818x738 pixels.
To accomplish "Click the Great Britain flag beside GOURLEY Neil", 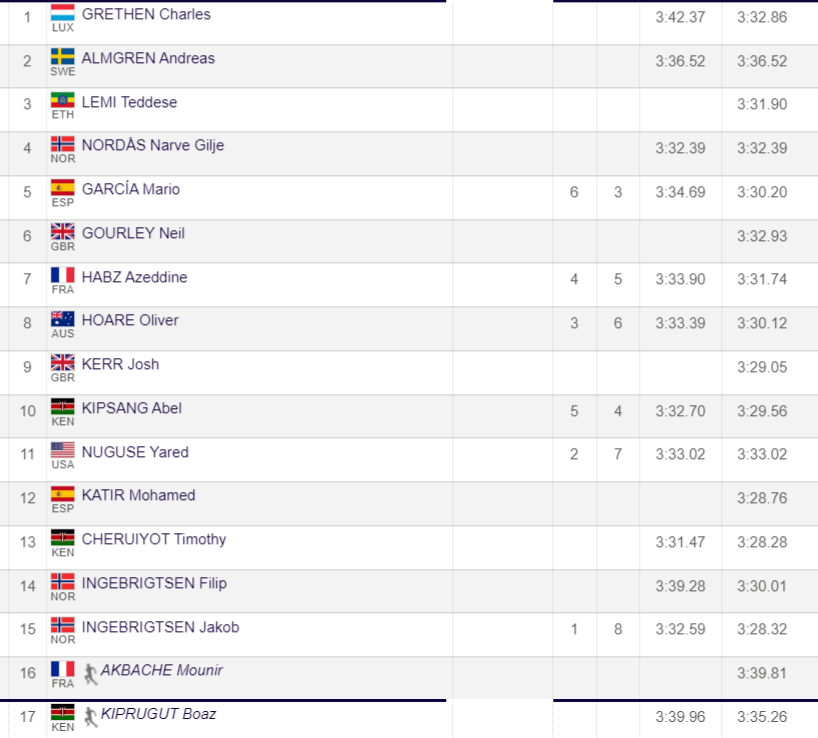I will click(62, 231).
